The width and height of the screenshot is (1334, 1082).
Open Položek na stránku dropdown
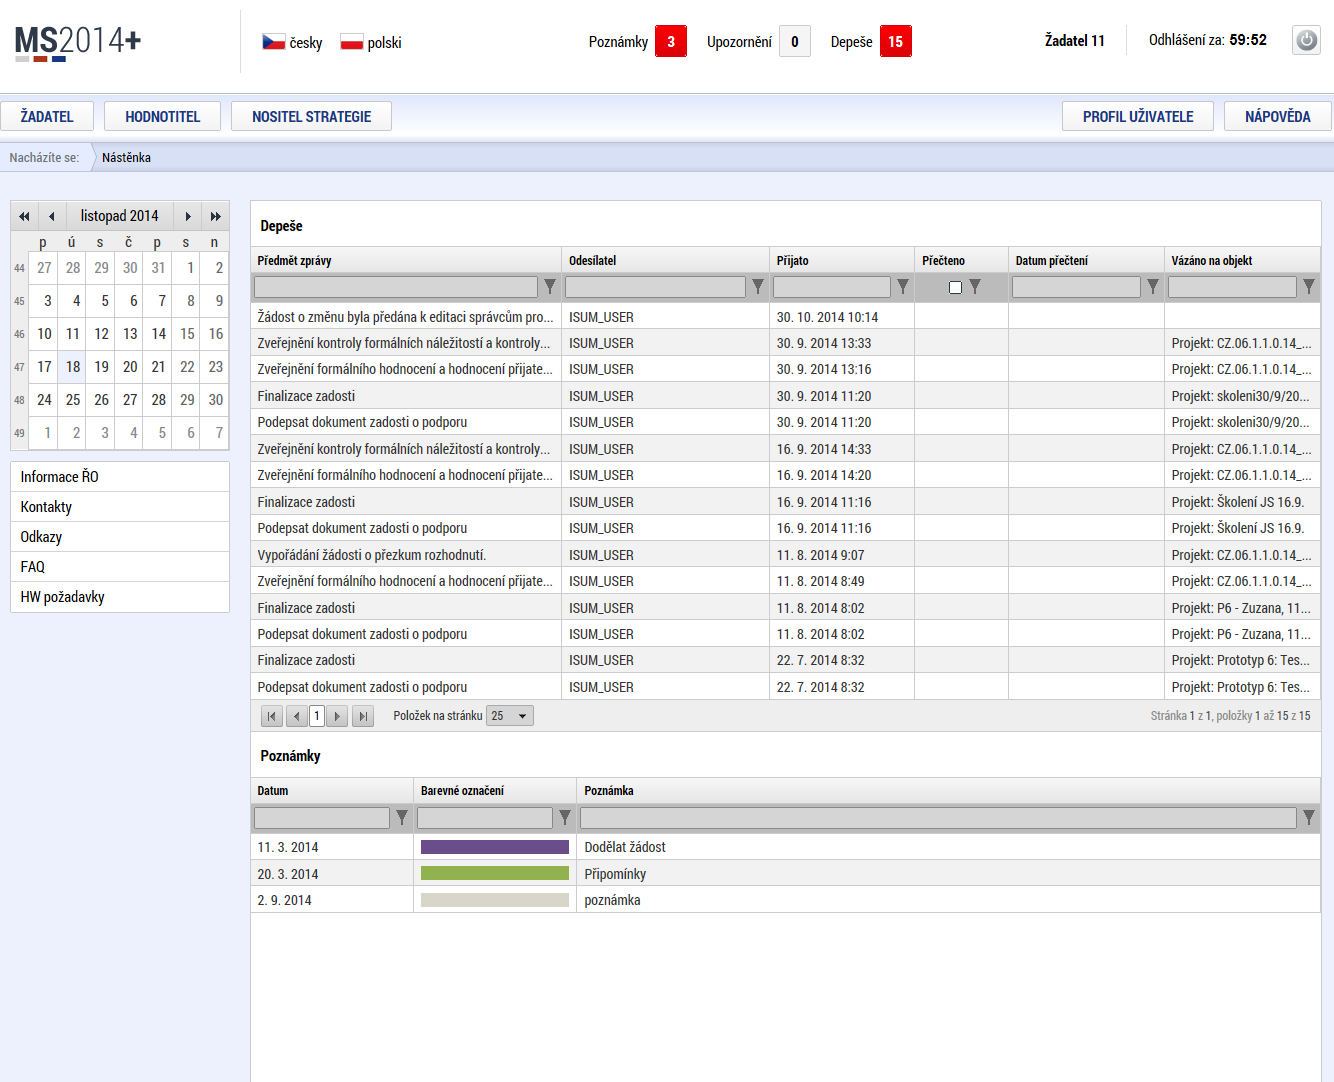(509, 716)
